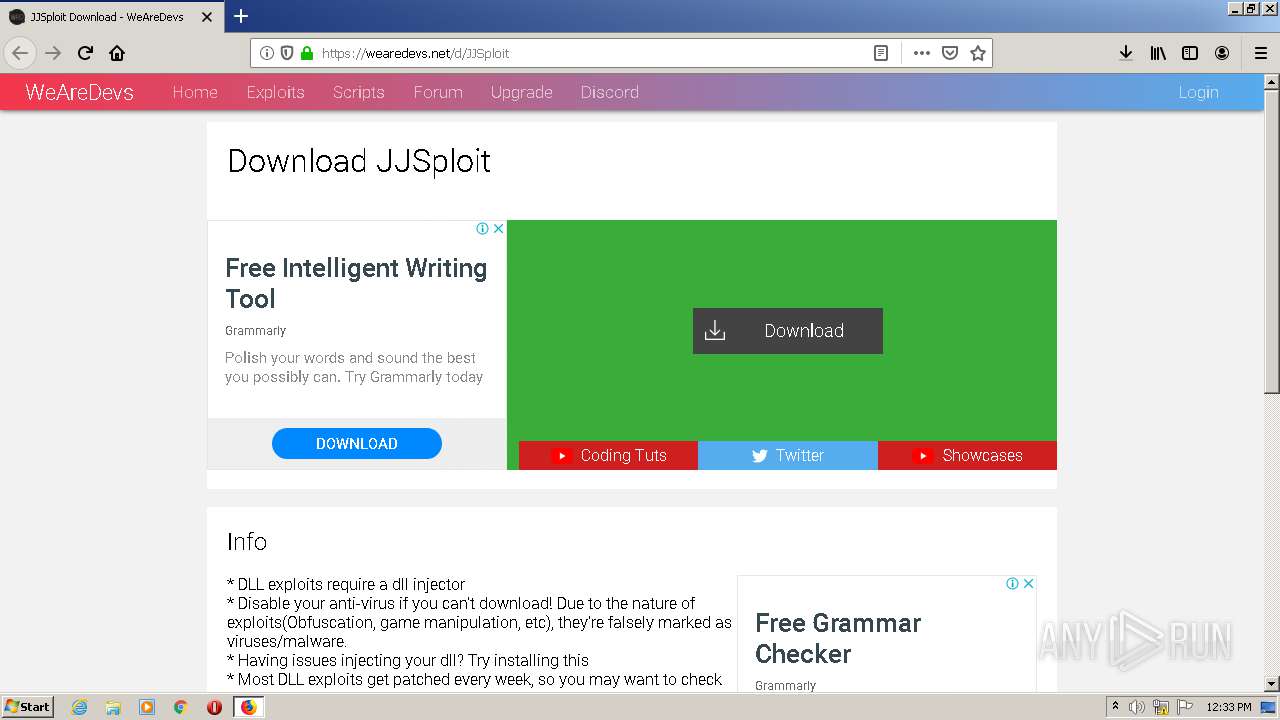1280x720 pixels.
Task: Click the blue DOWNLOAD ad button
Action: coord(357,443)
